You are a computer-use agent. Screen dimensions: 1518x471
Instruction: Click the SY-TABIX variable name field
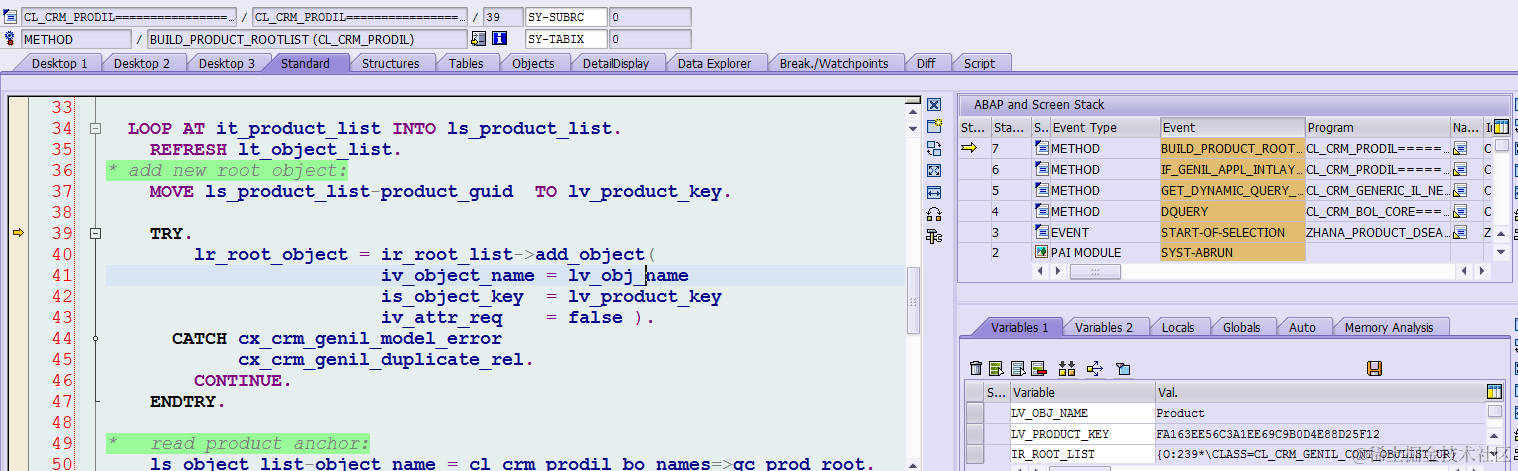(565, 39)
